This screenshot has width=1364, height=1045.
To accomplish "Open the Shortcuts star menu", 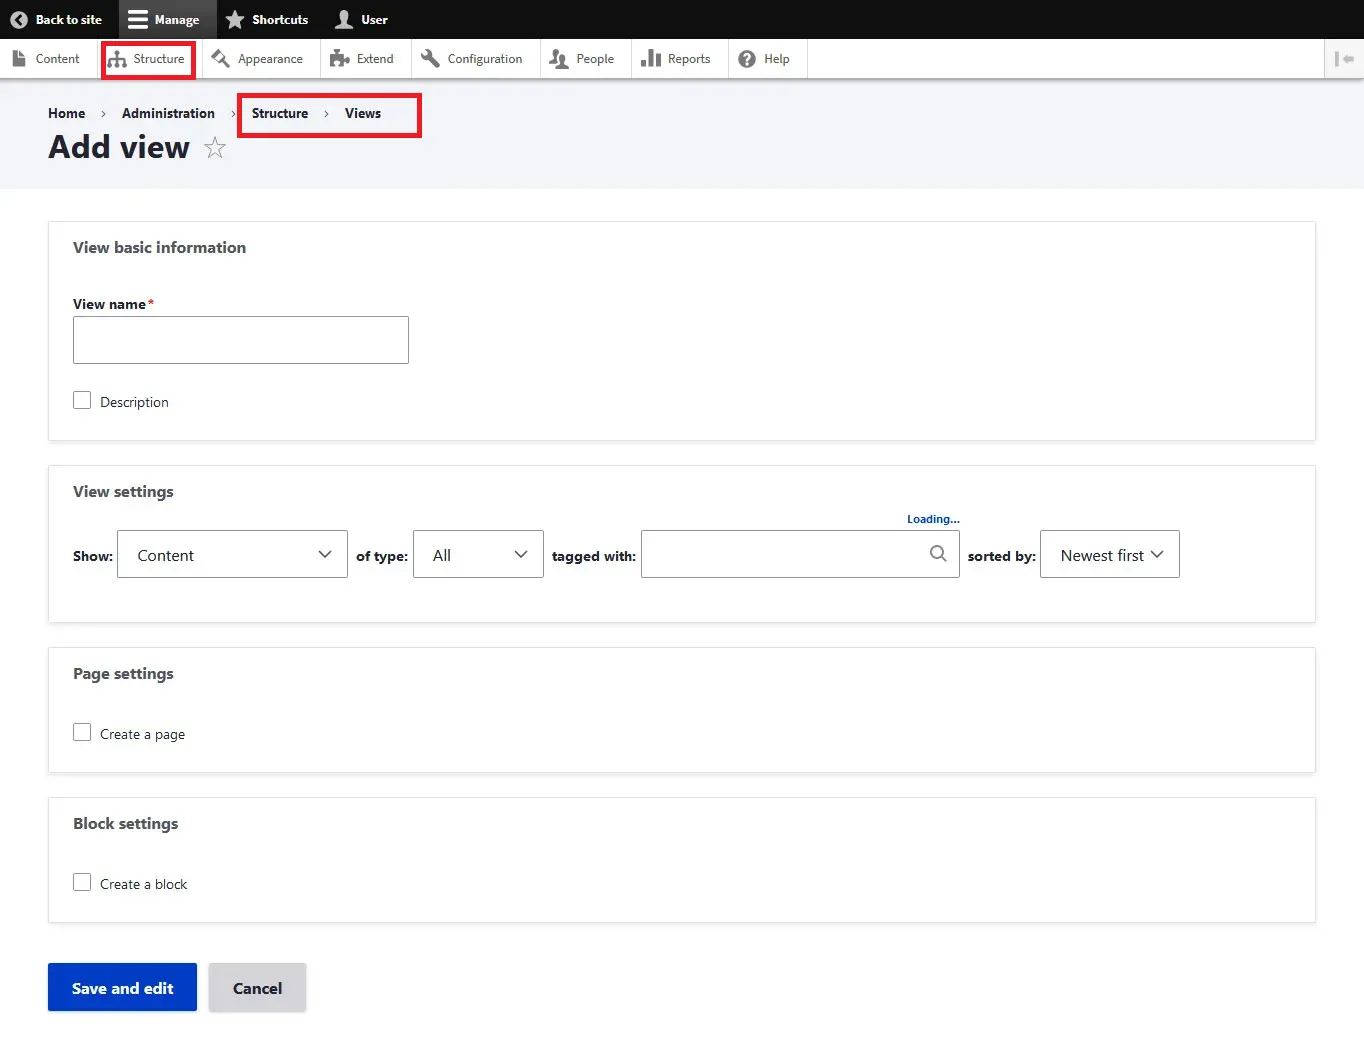I will [x=267, y=19].
